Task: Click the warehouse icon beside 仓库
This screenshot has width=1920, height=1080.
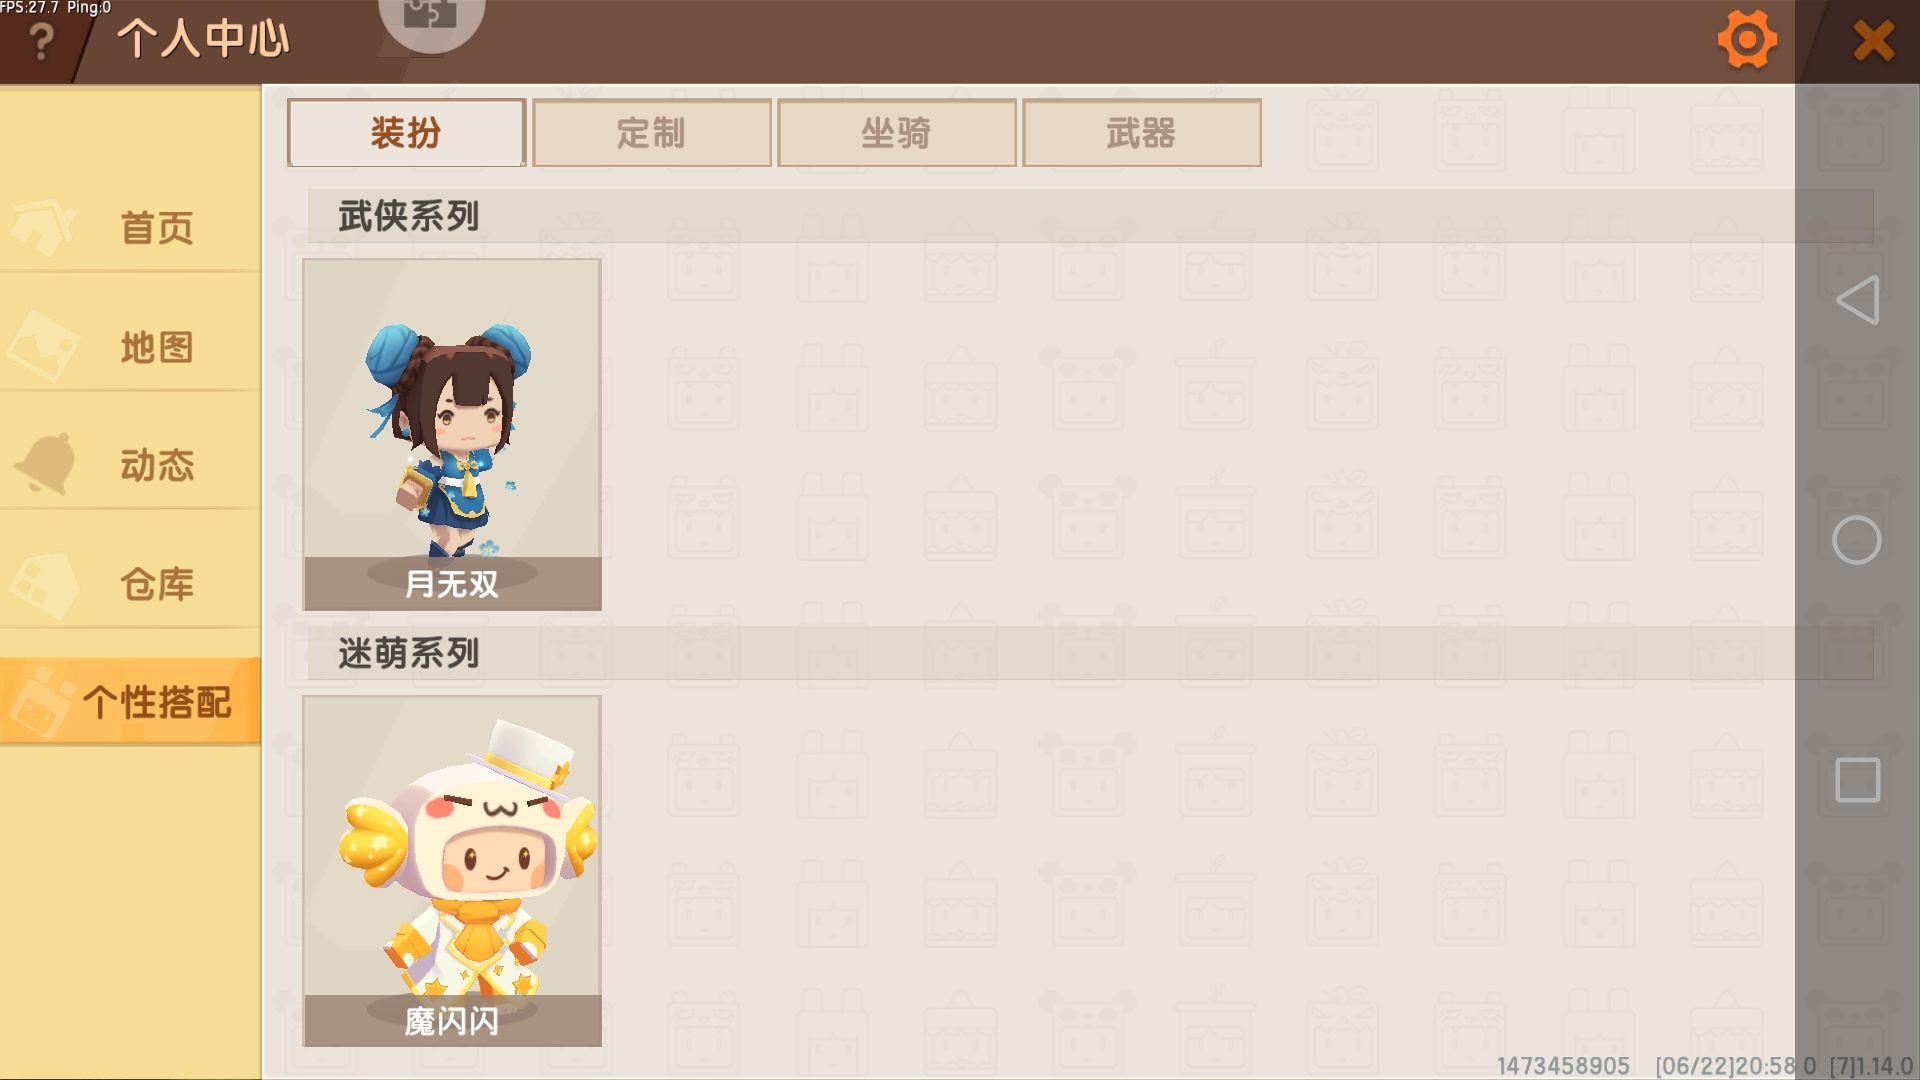Action: [x=44, y=584]
